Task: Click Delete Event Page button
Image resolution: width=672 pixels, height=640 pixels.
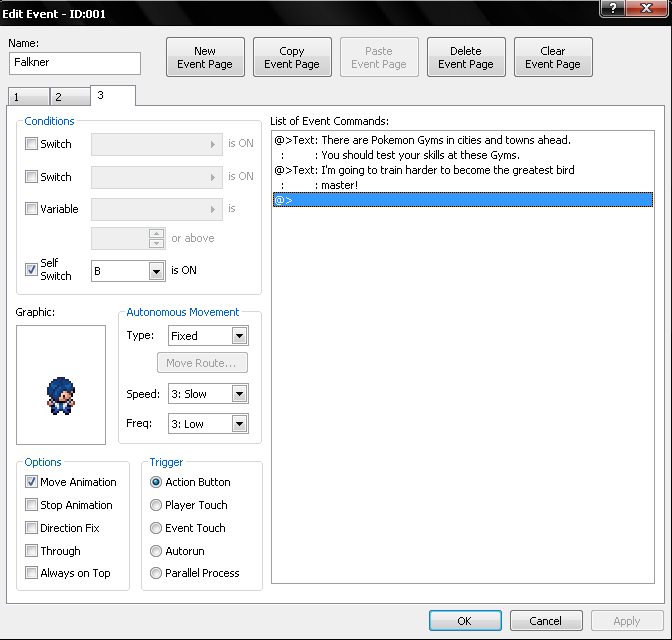Action: (466, 57)
